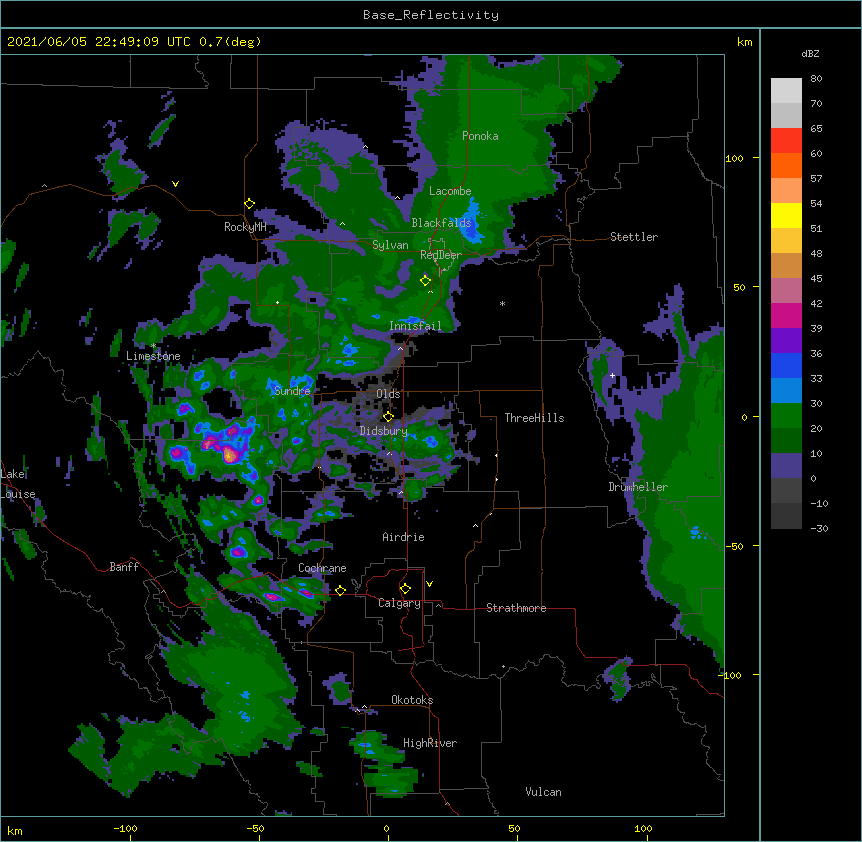862x842 pixels.
Task: Click the km unit label at top right
Action: click(744, 42)
